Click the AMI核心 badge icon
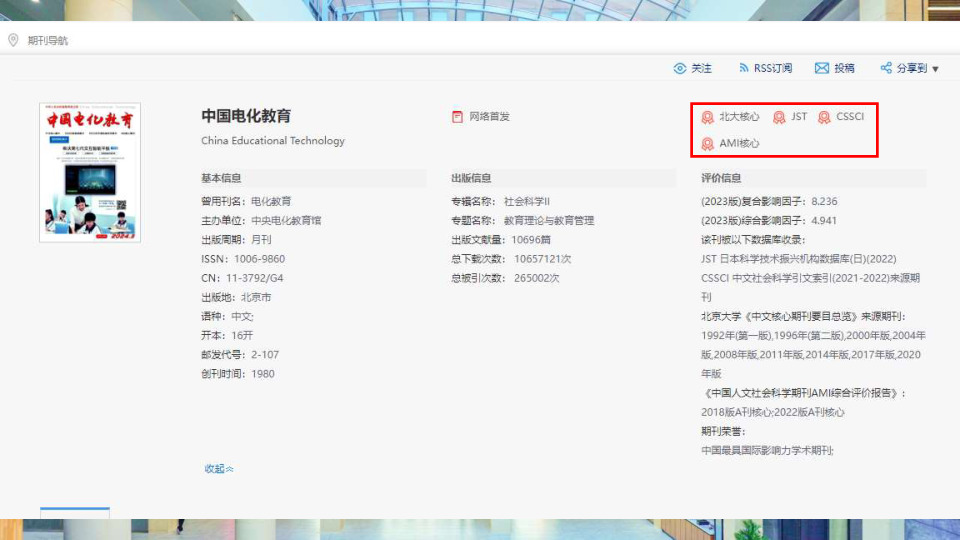960x540 pixels. (x=708, y=144)
